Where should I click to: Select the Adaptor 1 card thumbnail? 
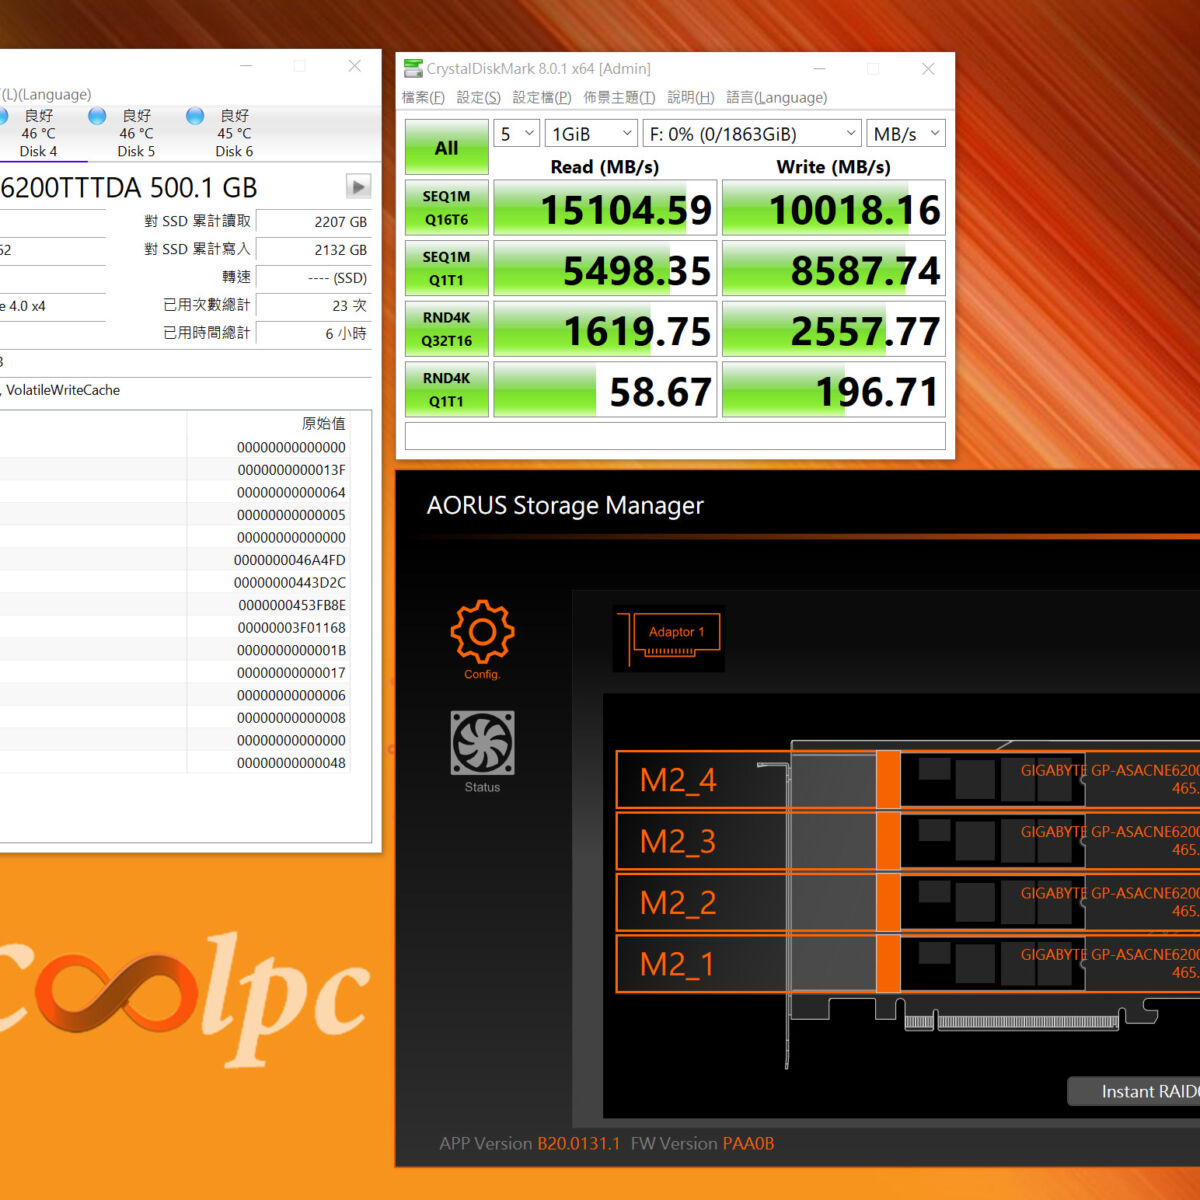[x=669, y=638]
